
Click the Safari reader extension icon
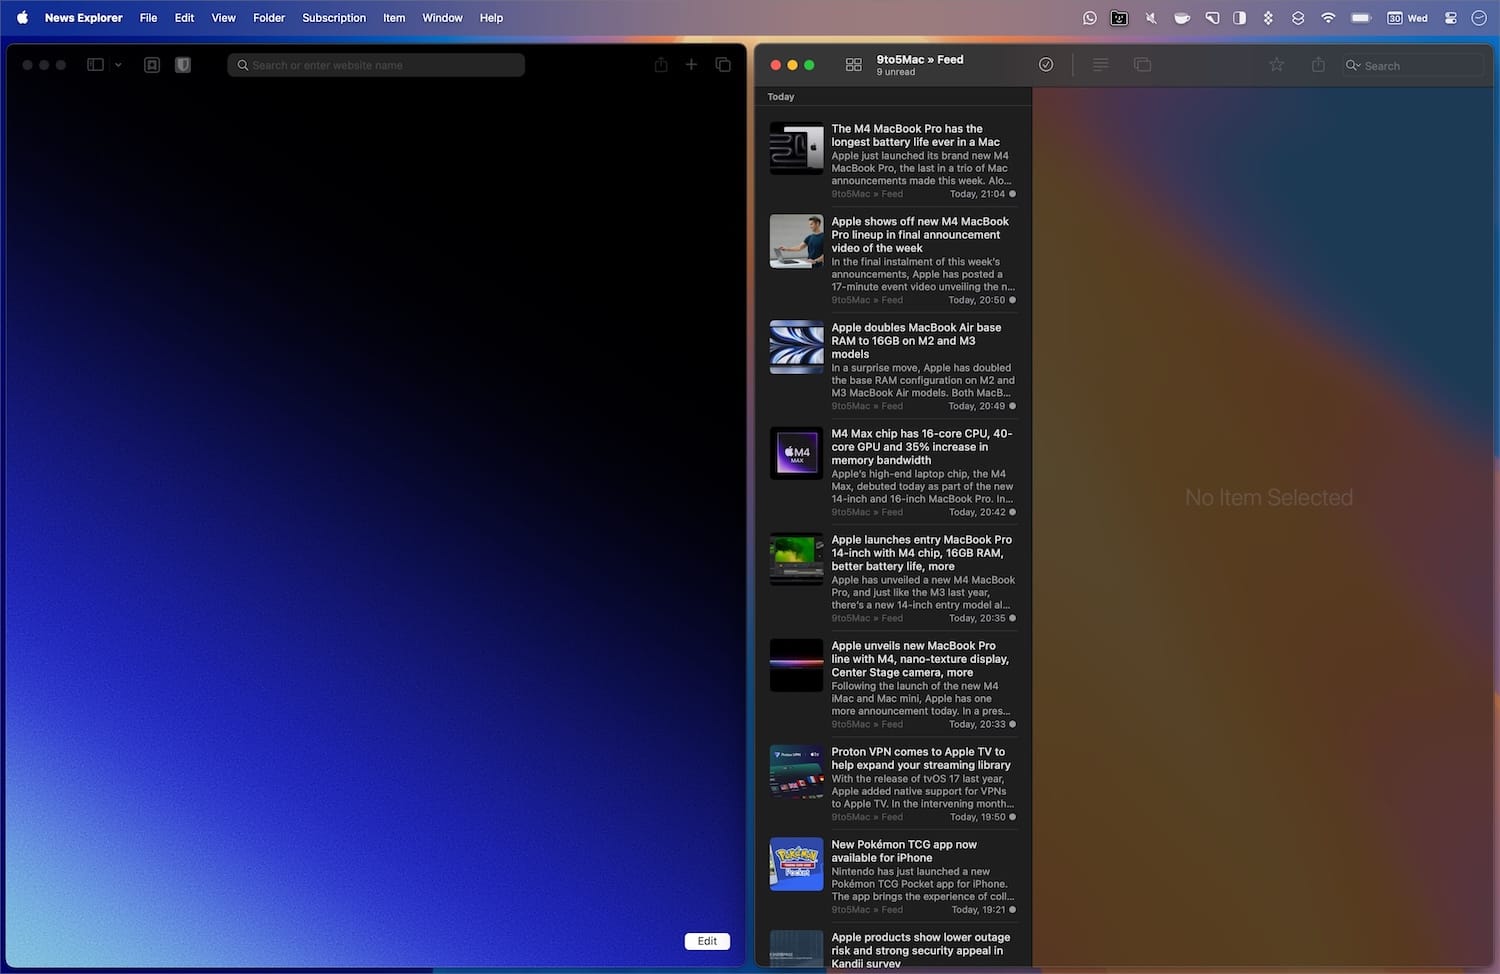pos(152,65)
